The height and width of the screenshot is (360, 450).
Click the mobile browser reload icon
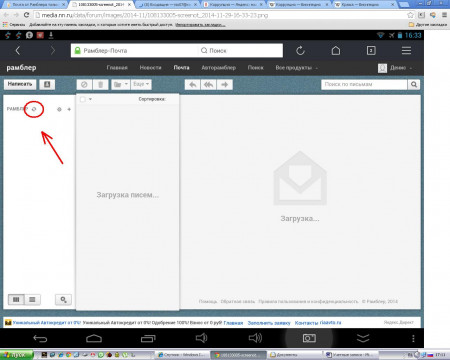tap(300, 51)
